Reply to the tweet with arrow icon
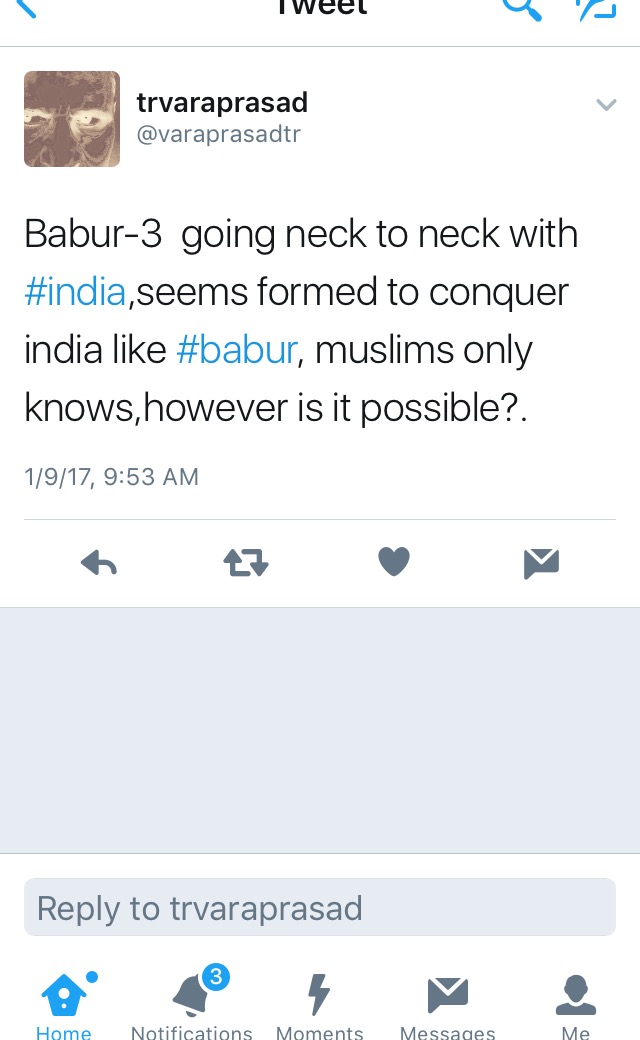This screenshot has width=640, height=1040. pyautogui.click(x=99, y=563)
